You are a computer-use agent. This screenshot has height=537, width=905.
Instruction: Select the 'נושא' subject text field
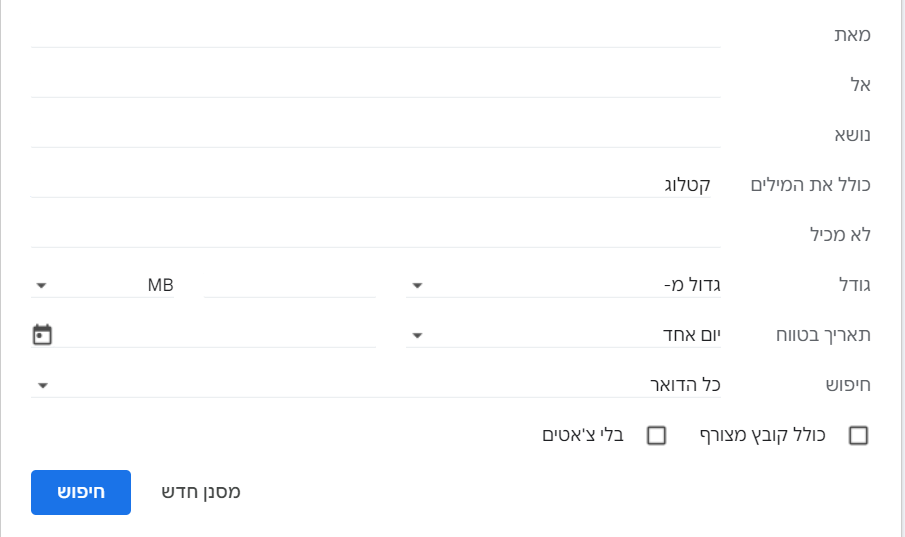click(376, 134)
